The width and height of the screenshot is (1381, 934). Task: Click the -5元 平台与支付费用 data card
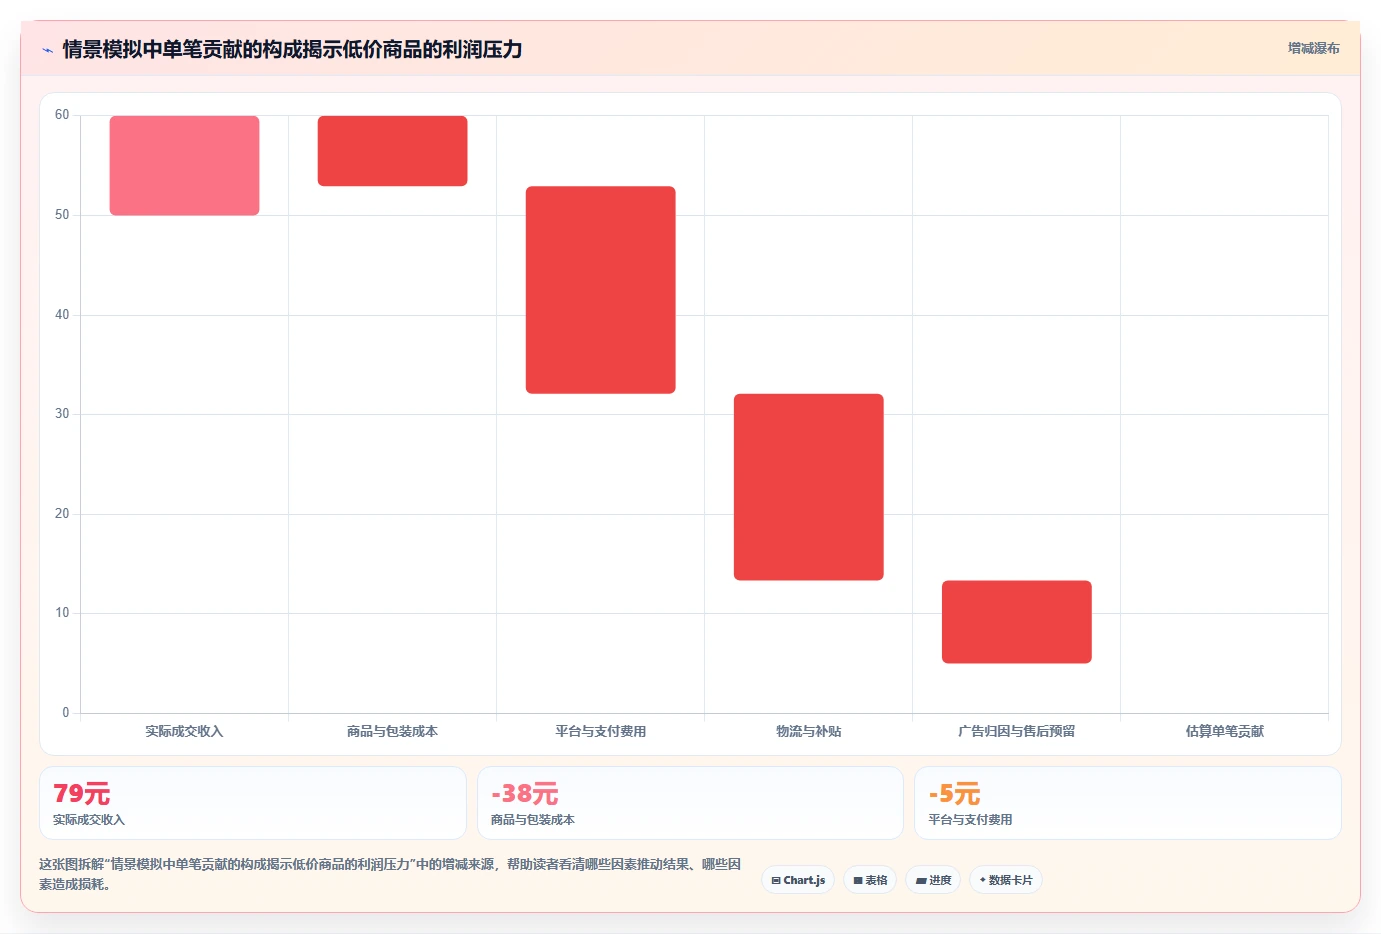click(1128, 803)
